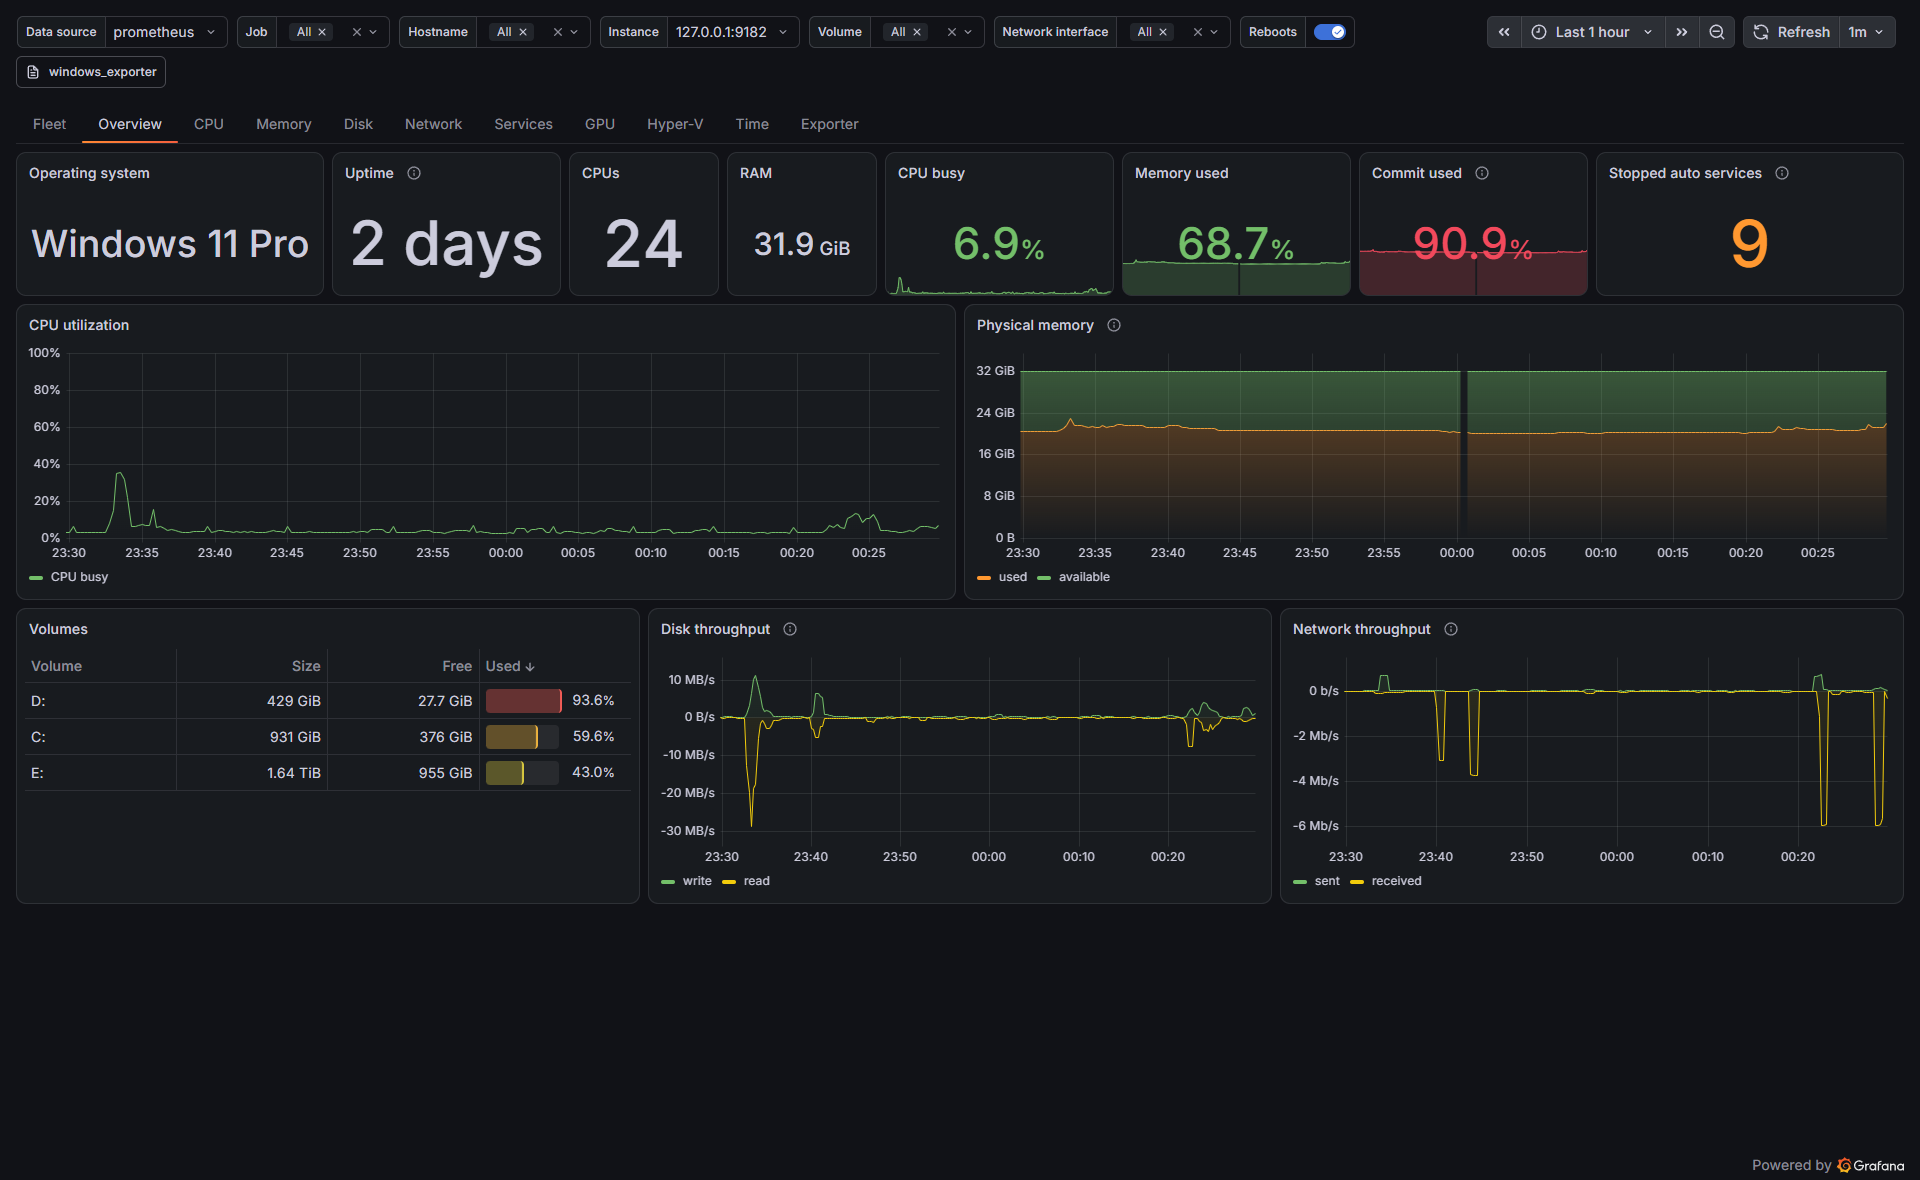Switch to the Time tab
The width and height of the screenshot is (1920, 1180).
pyautogui.click(x=752, y=124)
